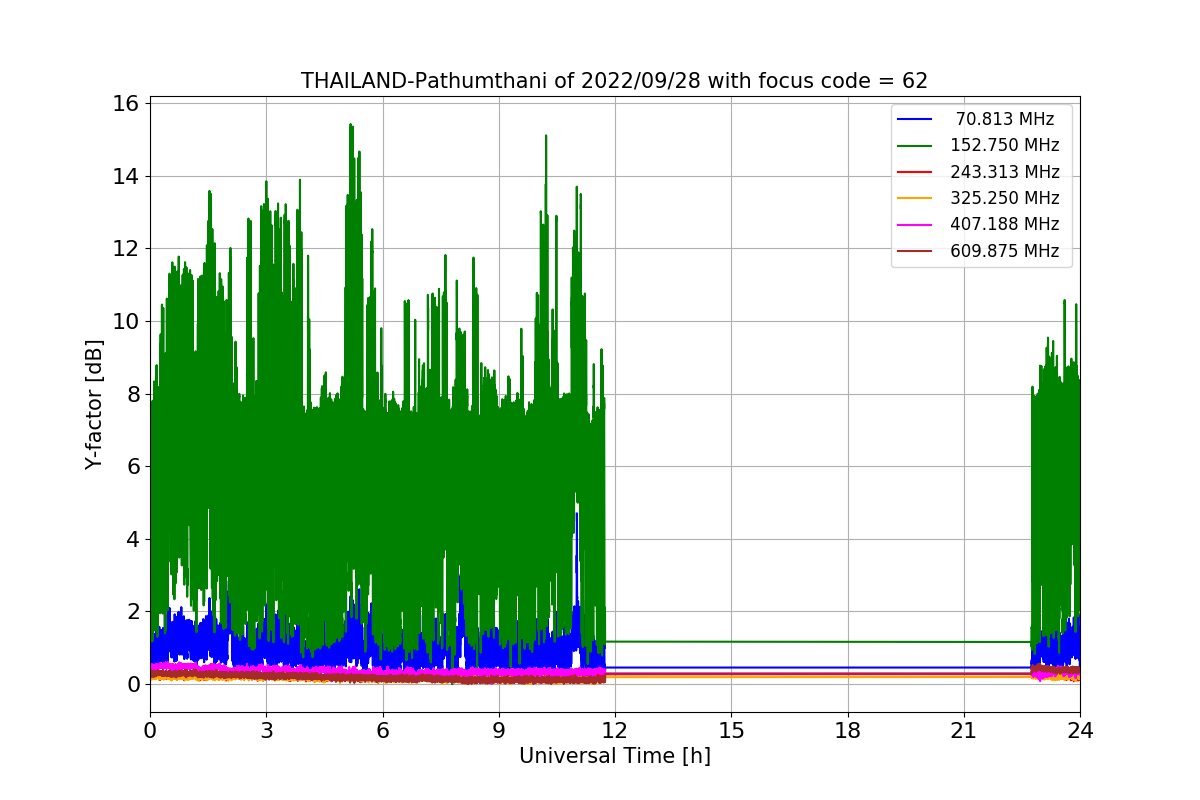This screenshot has height=800, width=1200.
Task: Click the x-axis tick label 24
Action: tap(1079, 731)
